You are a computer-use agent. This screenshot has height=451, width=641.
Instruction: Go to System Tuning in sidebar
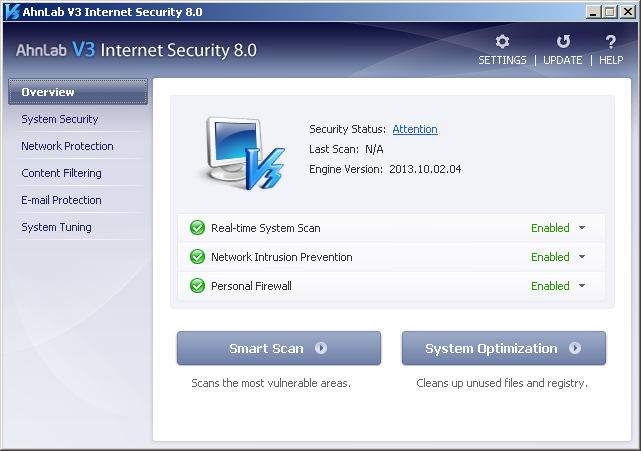56,227
